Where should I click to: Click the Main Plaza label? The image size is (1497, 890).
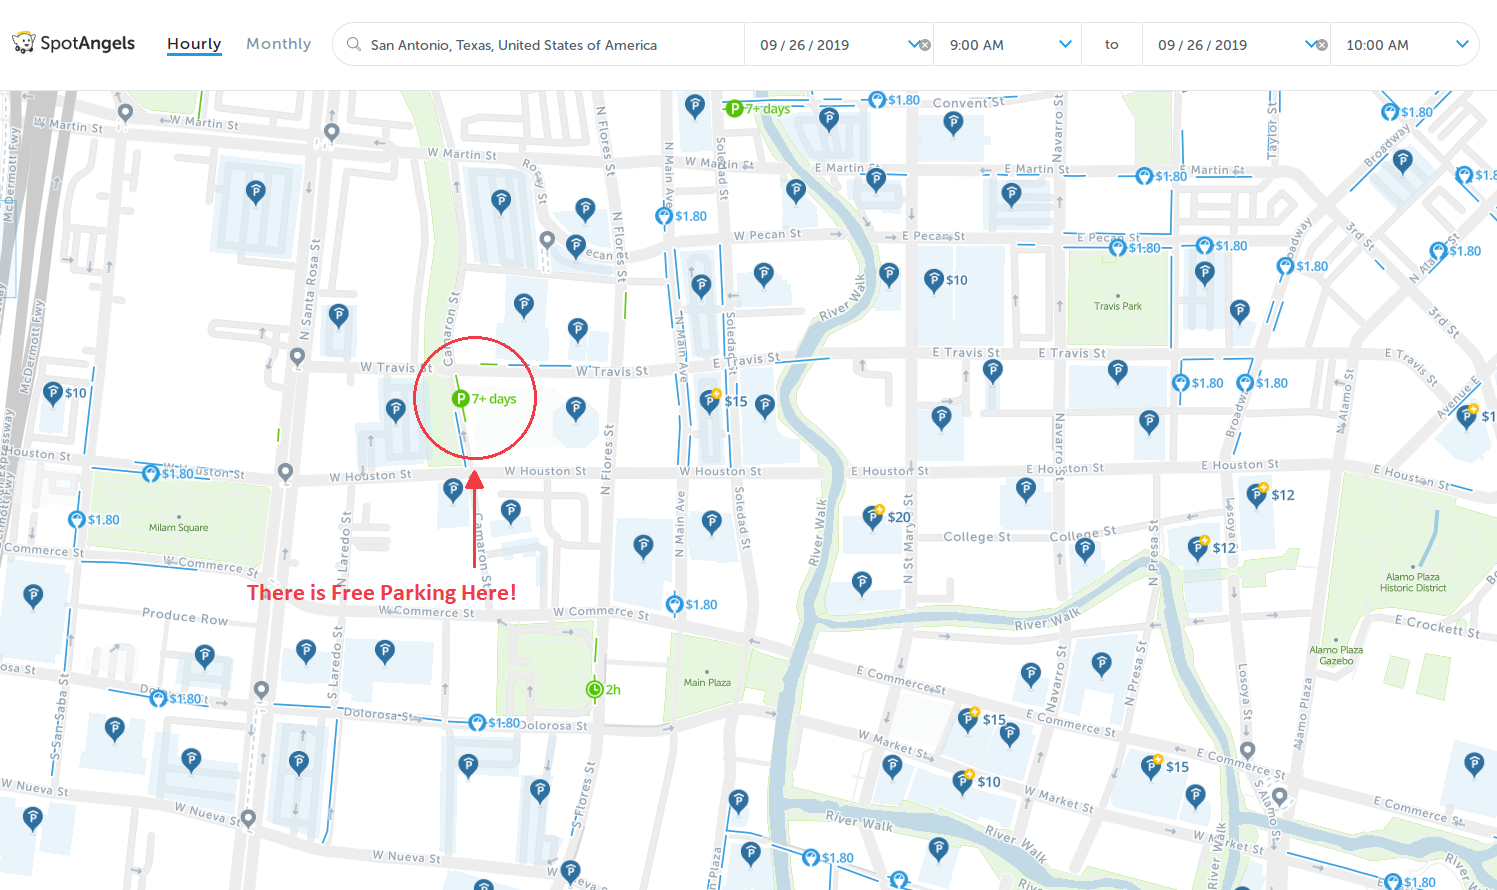(x=707, y=682)
